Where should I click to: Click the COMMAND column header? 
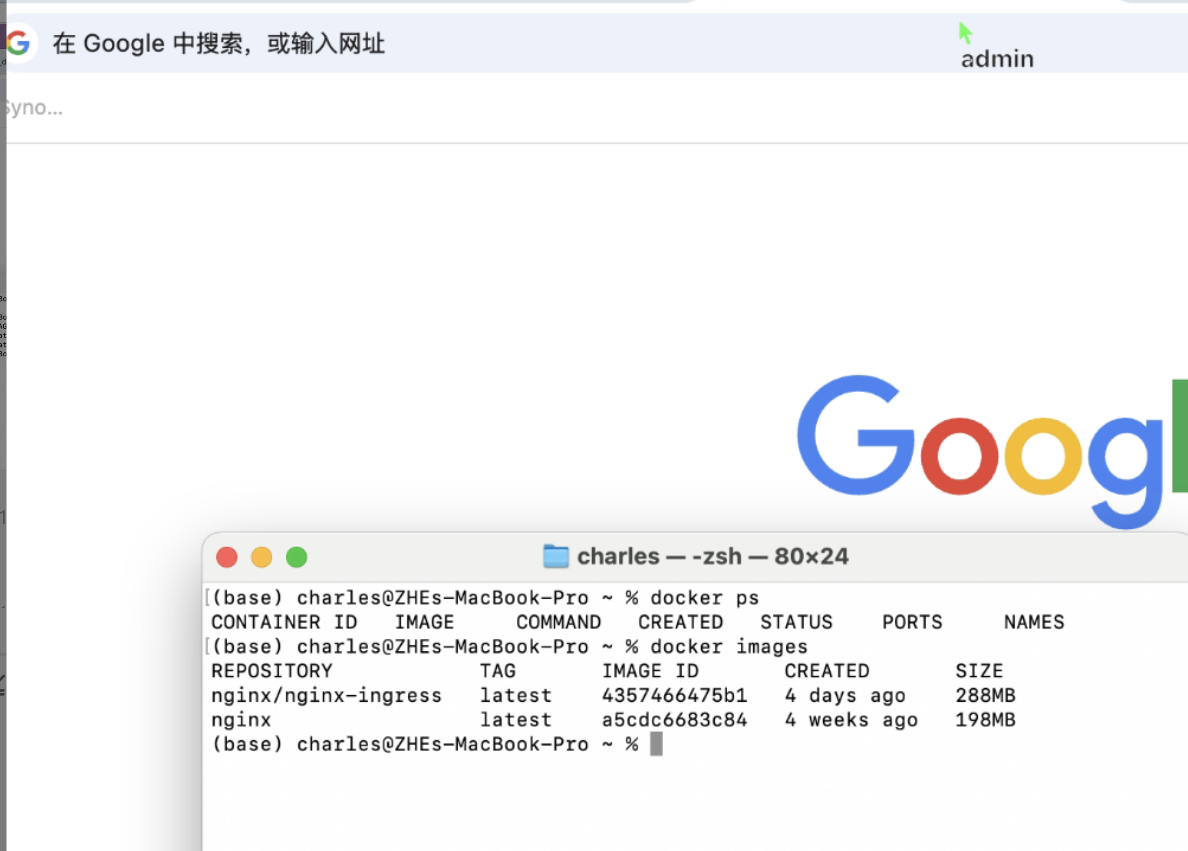pos(558,622)
